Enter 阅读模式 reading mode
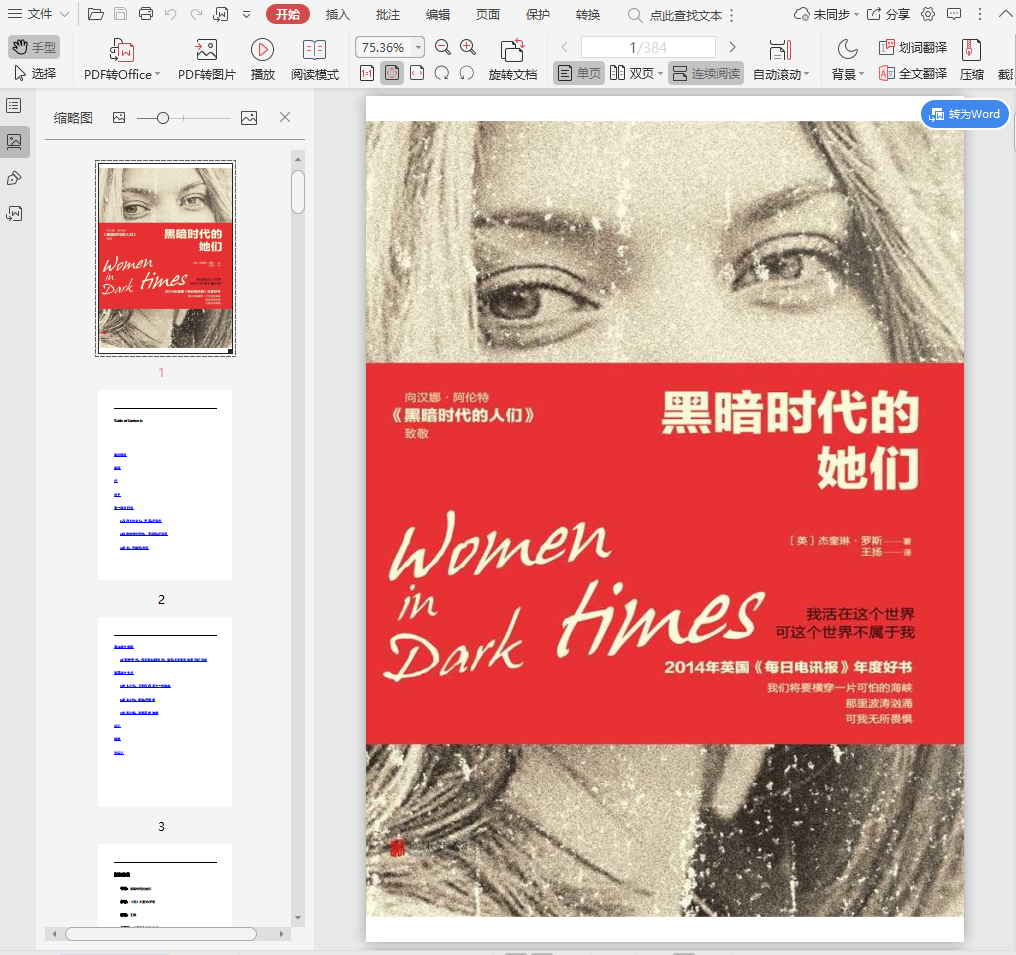Screen dimensions: 1016x955 point(314,51)
